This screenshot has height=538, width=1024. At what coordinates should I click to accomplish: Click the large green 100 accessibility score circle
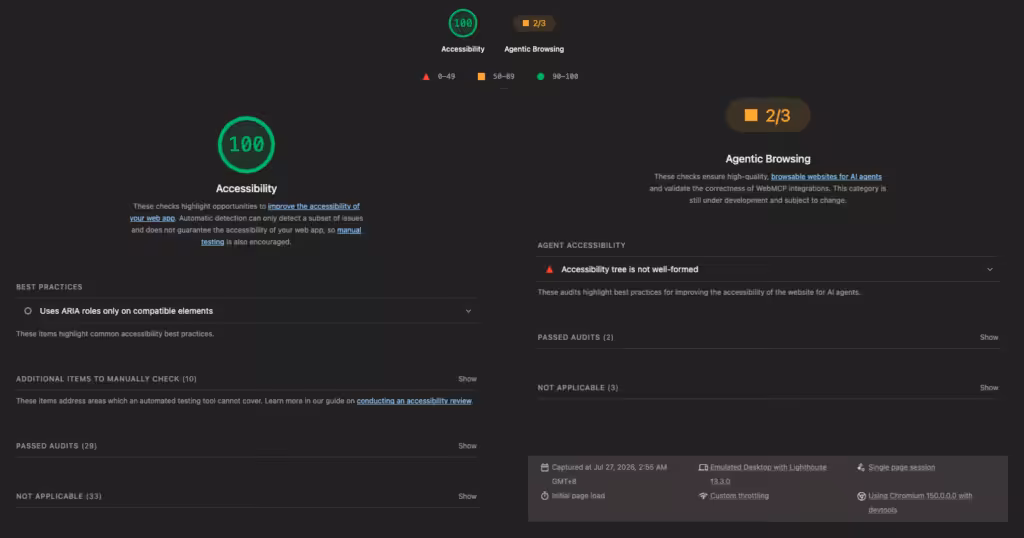click(x=246, y=144)
